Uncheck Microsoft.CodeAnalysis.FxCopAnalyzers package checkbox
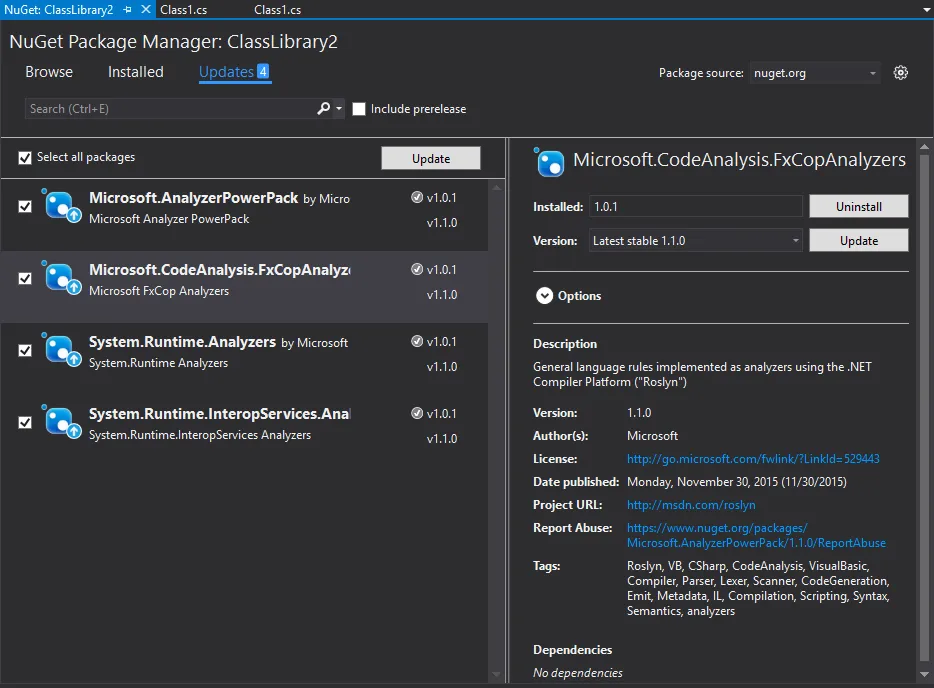 click(x=25, y=279)
